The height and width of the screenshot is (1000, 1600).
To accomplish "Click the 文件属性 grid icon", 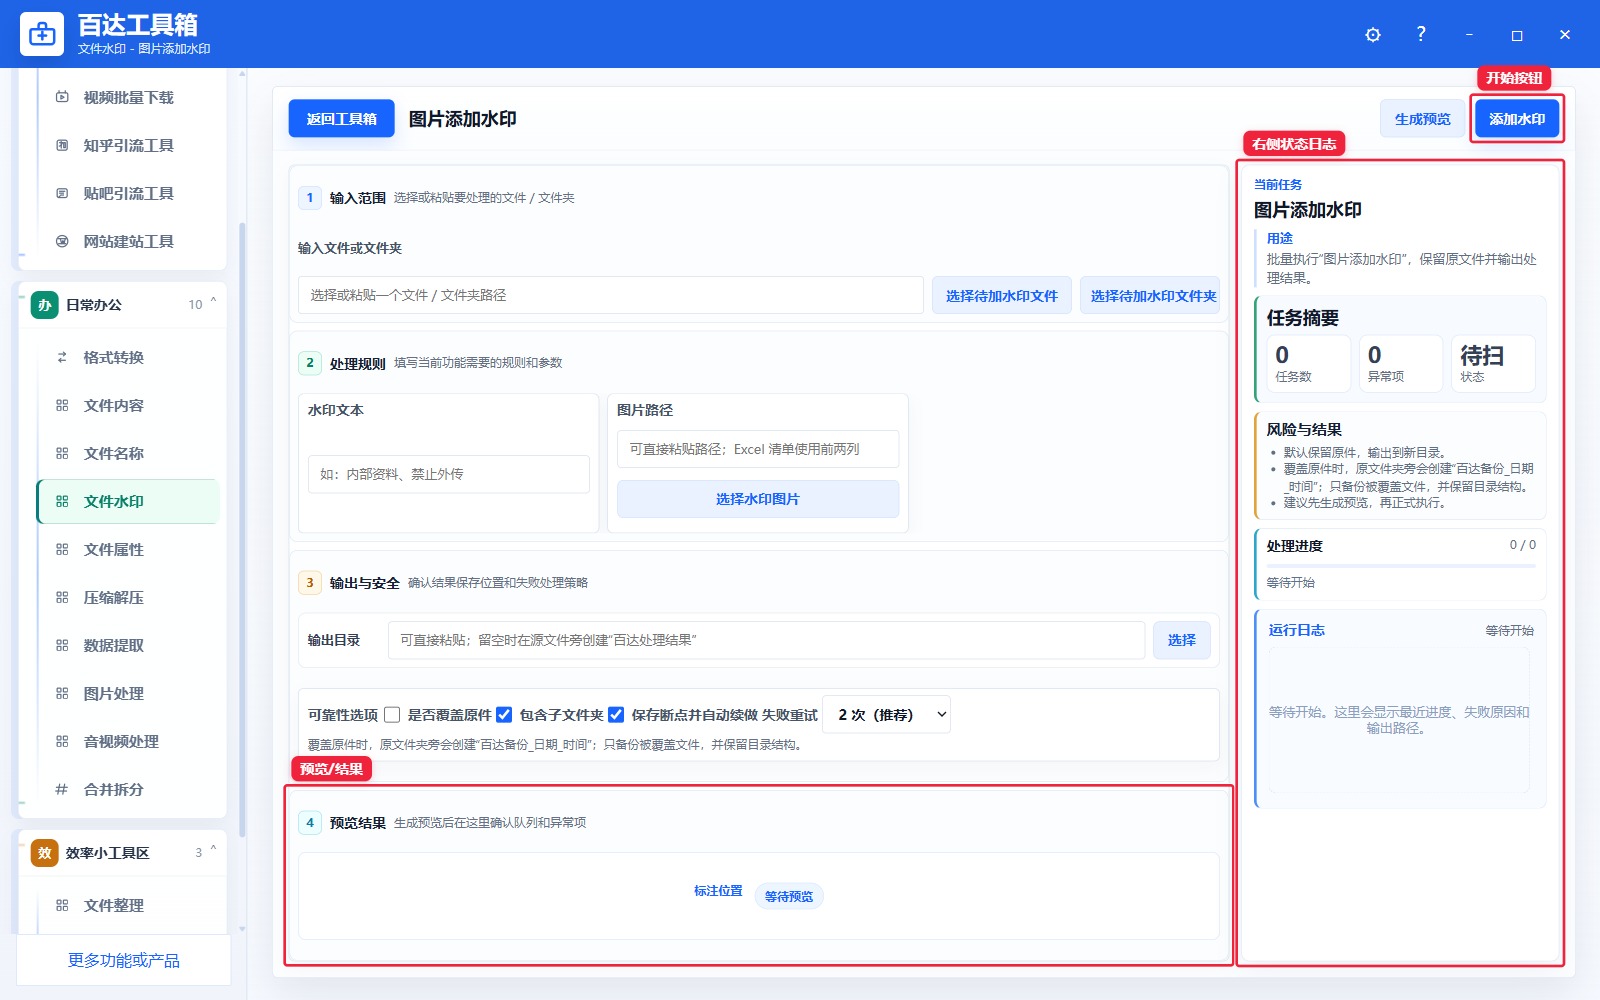I will click(62, 549).
